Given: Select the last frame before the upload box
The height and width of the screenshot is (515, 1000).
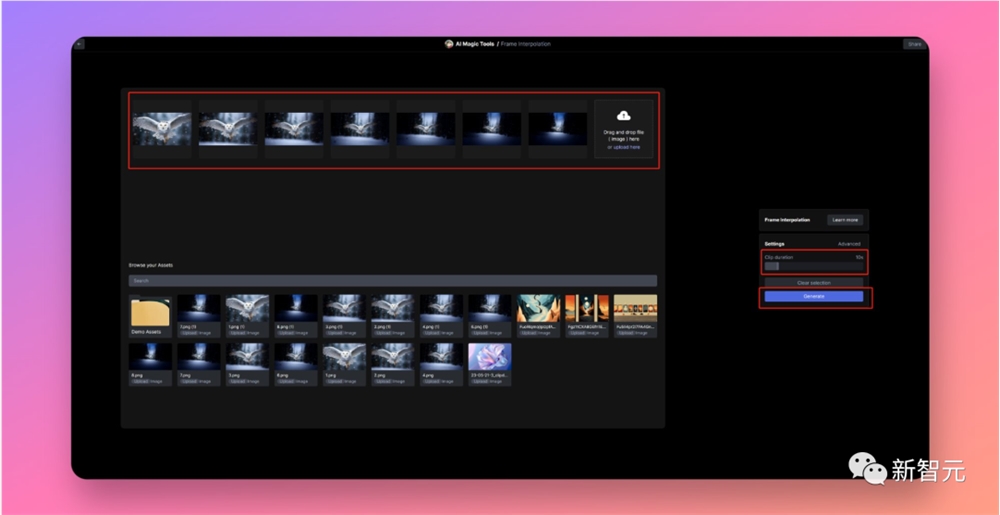Looking at the screenshot, I should coord(558,129).
